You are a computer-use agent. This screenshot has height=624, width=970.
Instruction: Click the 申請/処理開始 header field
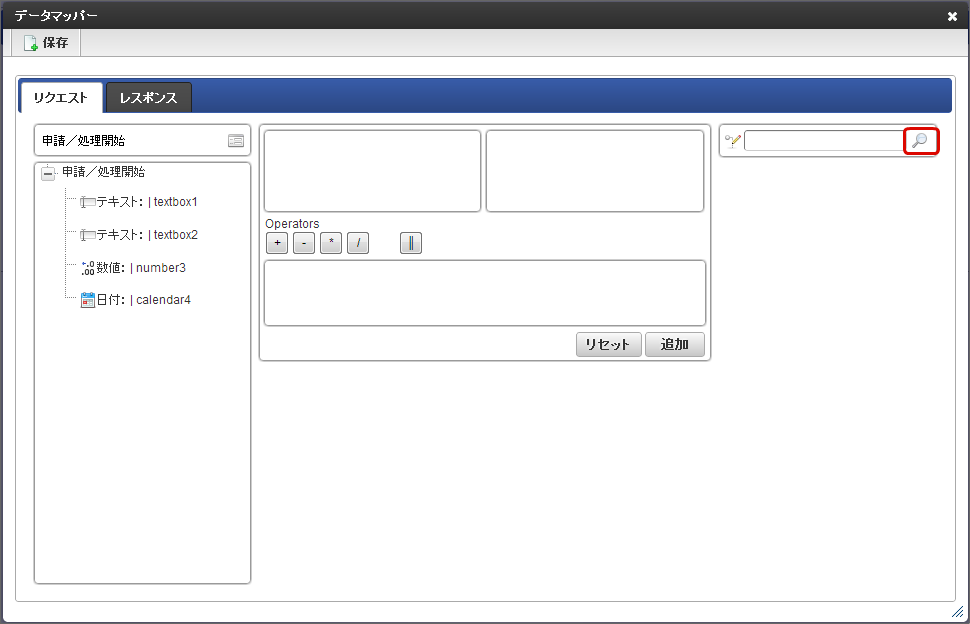click(142, 140)
